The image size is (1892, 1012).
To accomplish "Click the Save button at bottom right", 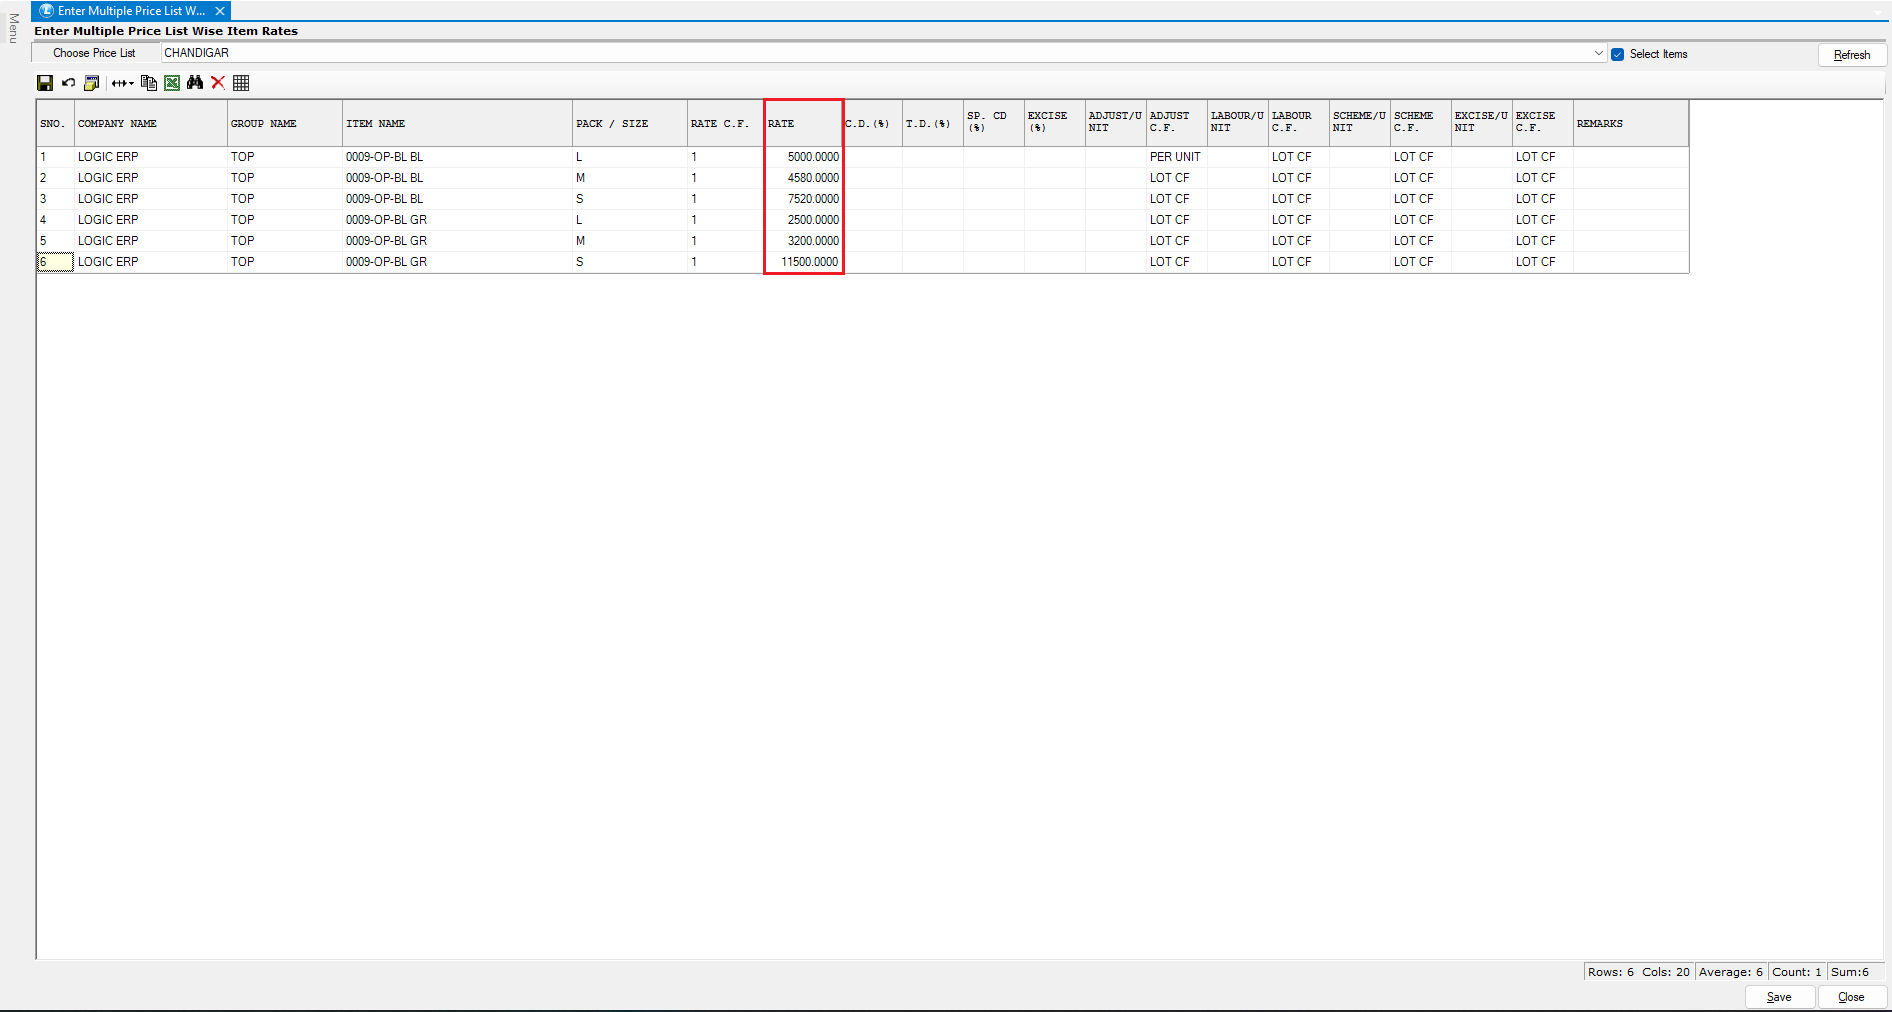I will [1779, 997].
